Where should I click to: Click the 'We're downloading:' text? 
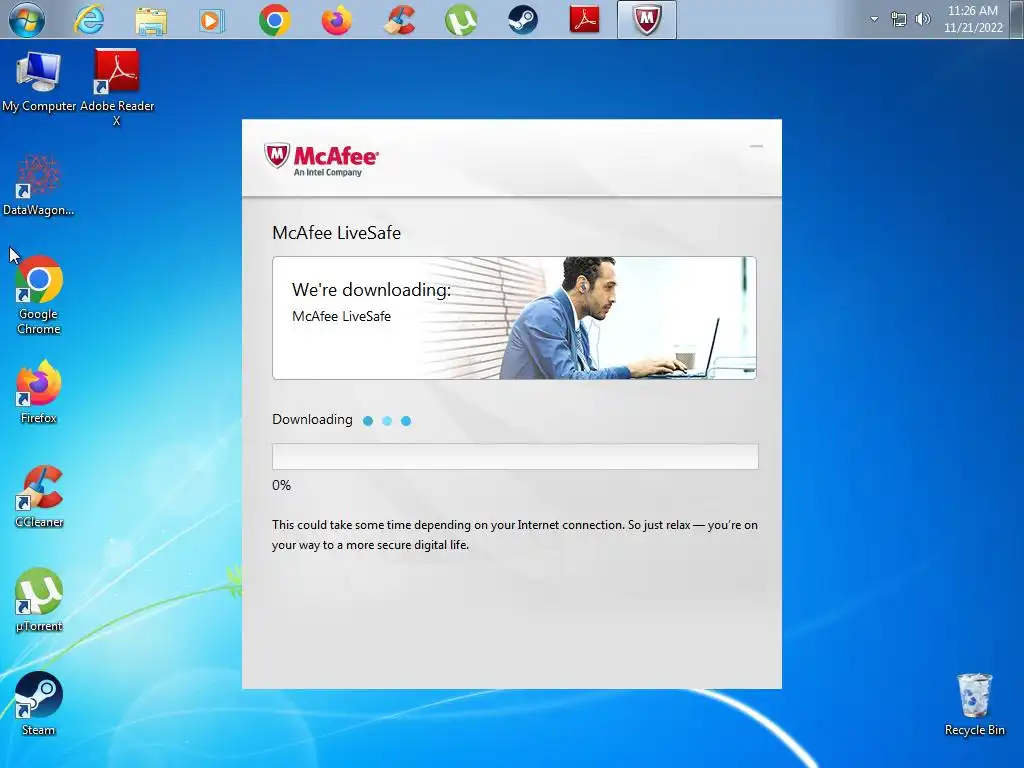click(x=371, y=290)
